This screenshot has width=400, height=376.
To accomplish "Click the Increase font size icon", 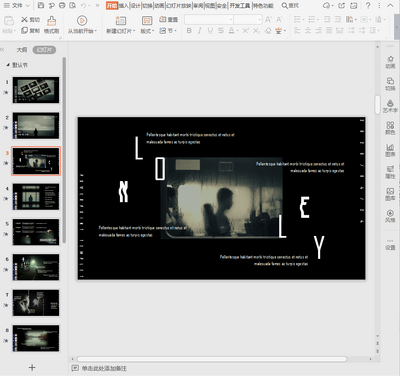I will click(x=268, y=20).
